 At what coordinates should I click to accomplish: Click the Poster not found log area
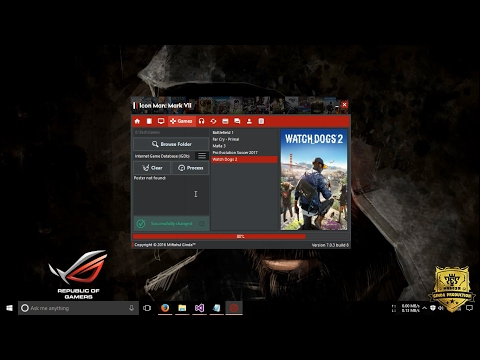171,195
